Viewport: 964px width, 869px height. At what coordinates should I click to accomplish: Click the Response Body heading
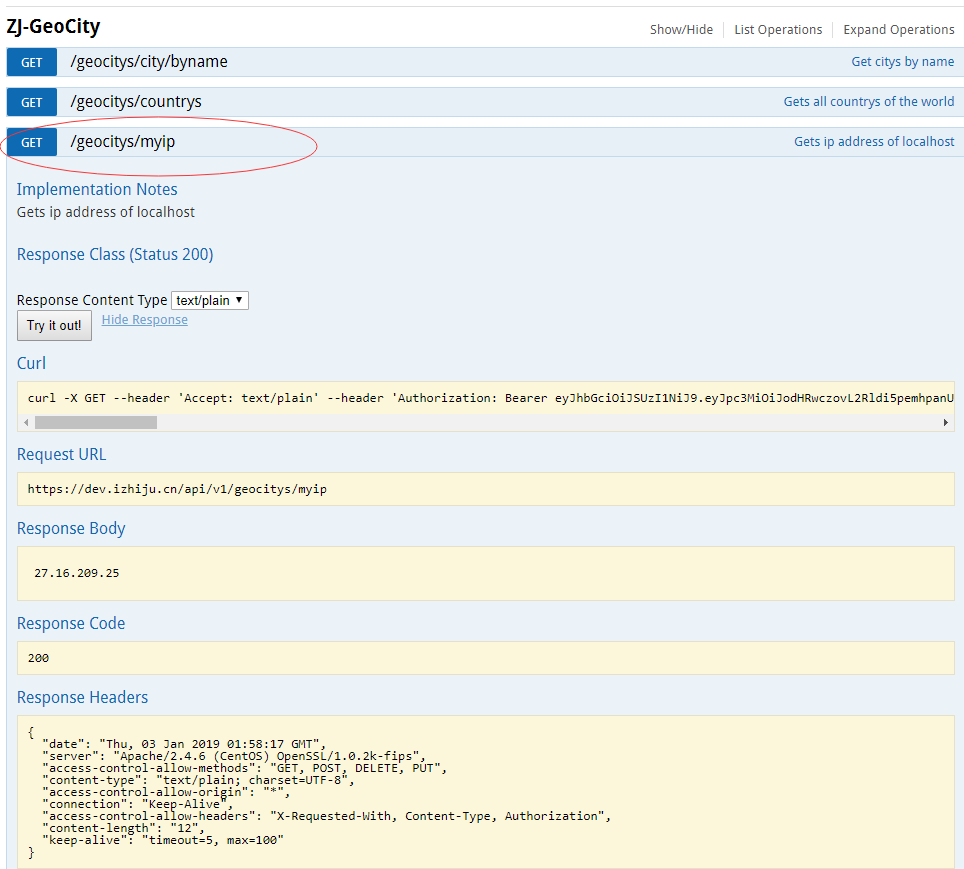point(71,528)
